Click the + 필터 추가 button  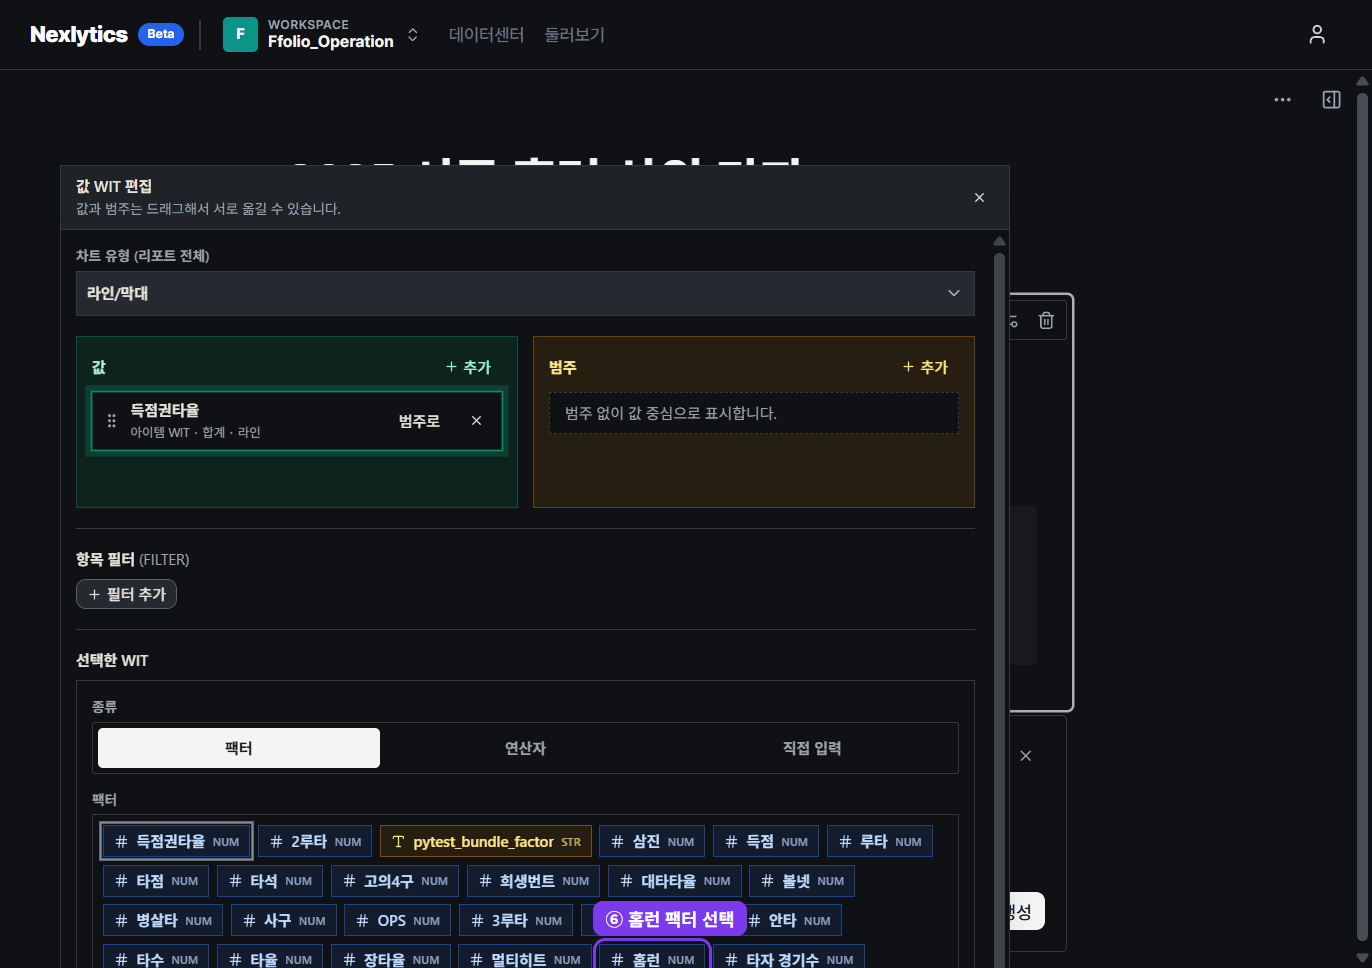click(127, 594)
